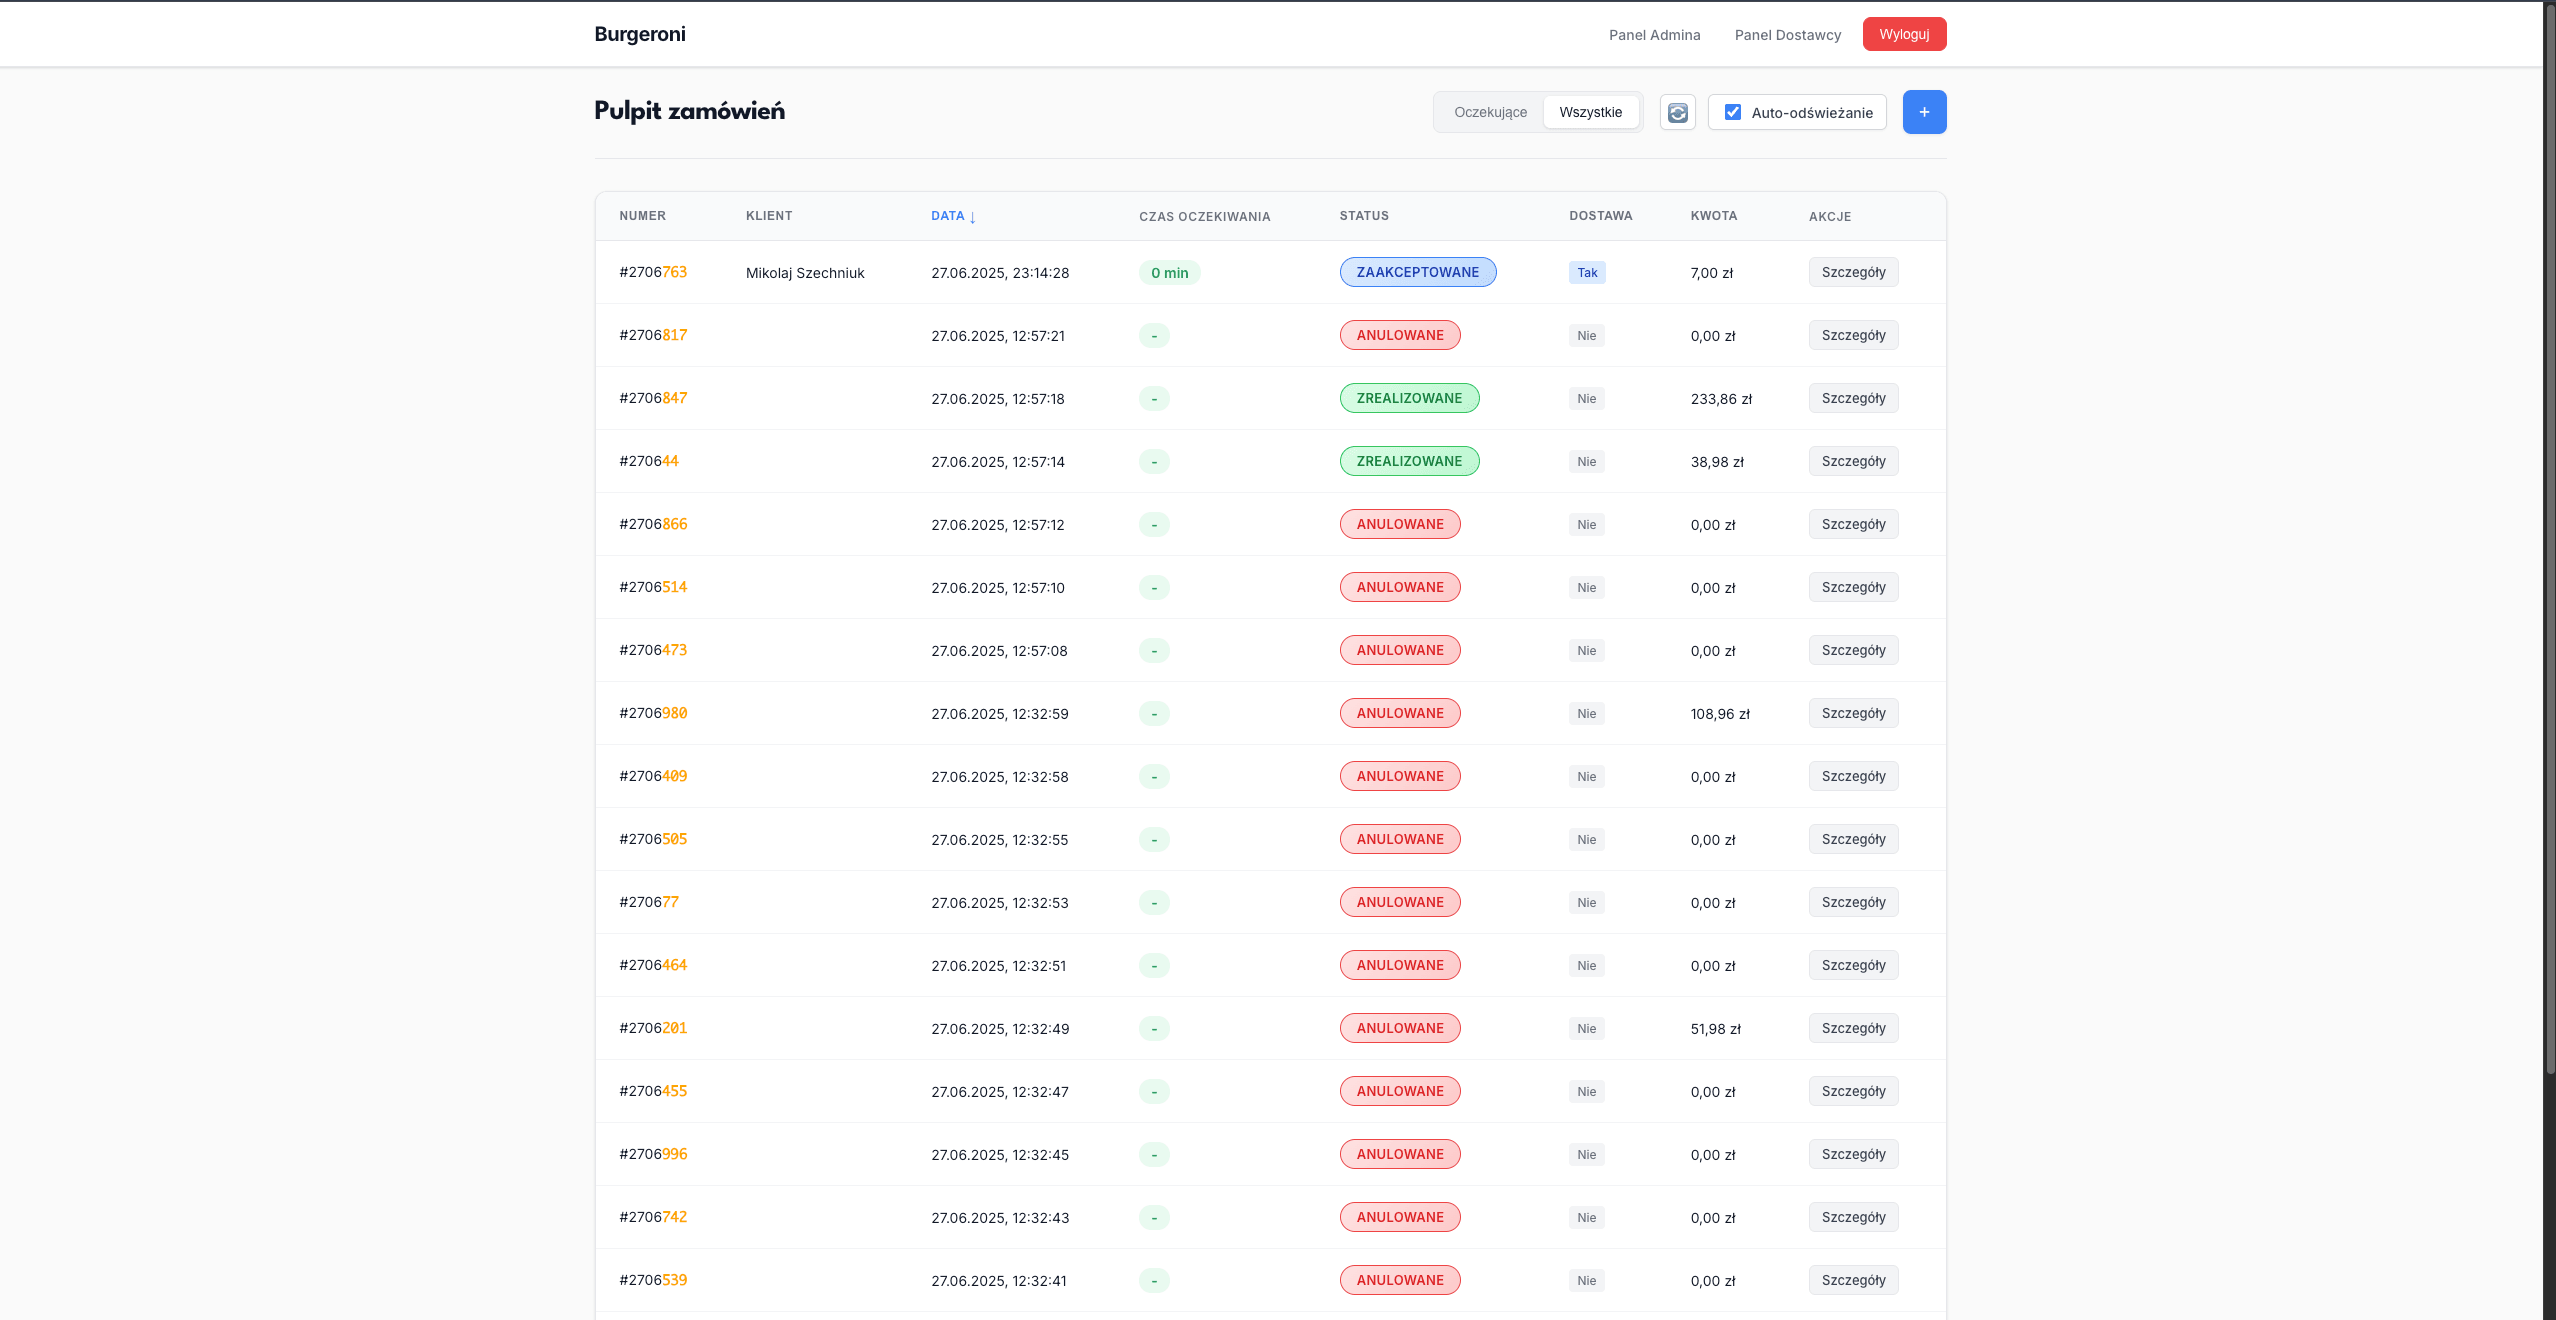Click the NUMER column header
Viewport: 2556px width, 1320px height.
642,216
